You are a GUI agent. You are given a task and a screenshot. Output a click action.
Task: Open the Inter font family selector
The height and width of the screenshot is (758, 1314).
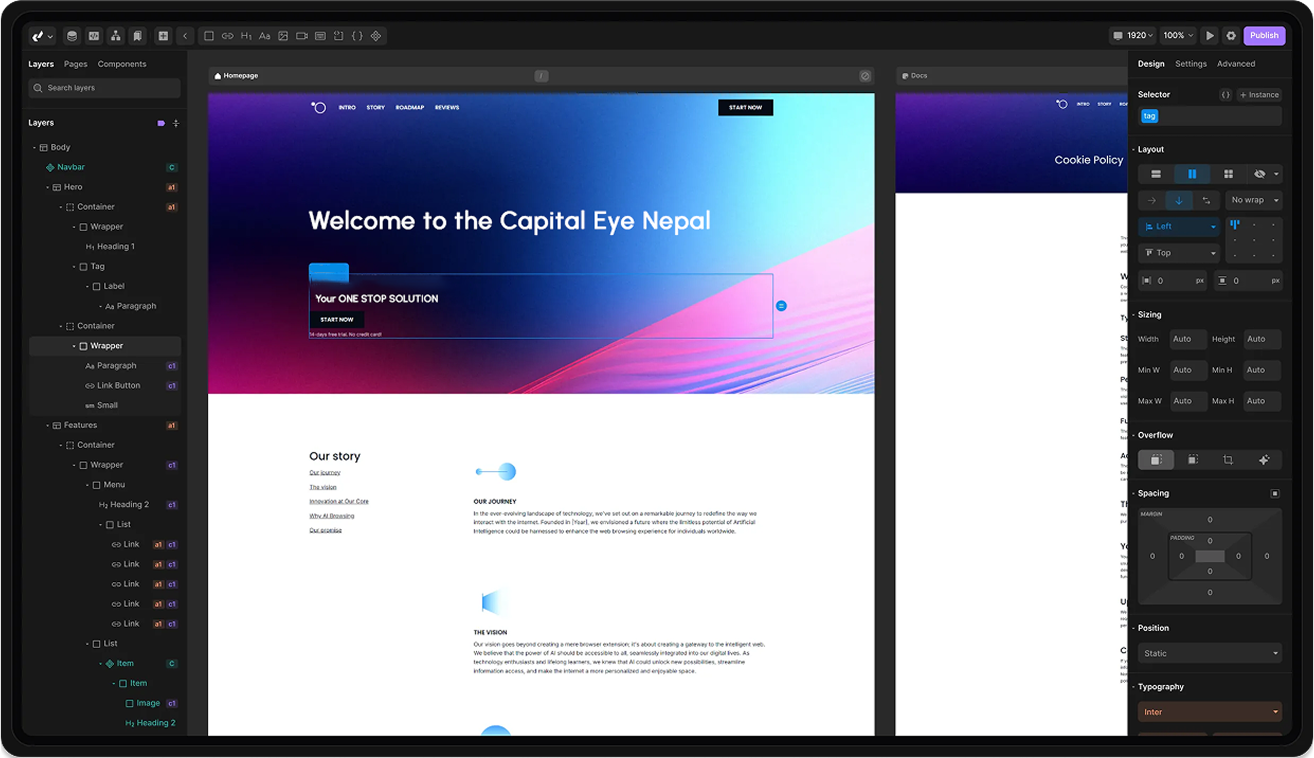[1210, 712]
